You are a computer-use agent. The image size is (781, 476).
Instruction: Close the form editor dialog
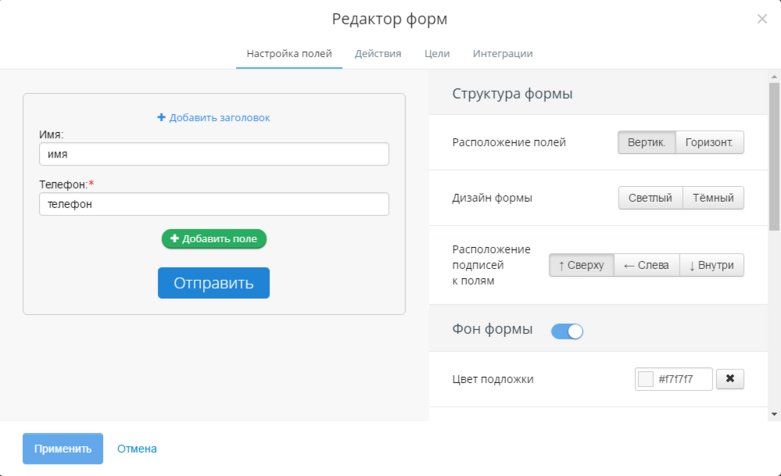[x=762, y=19]
